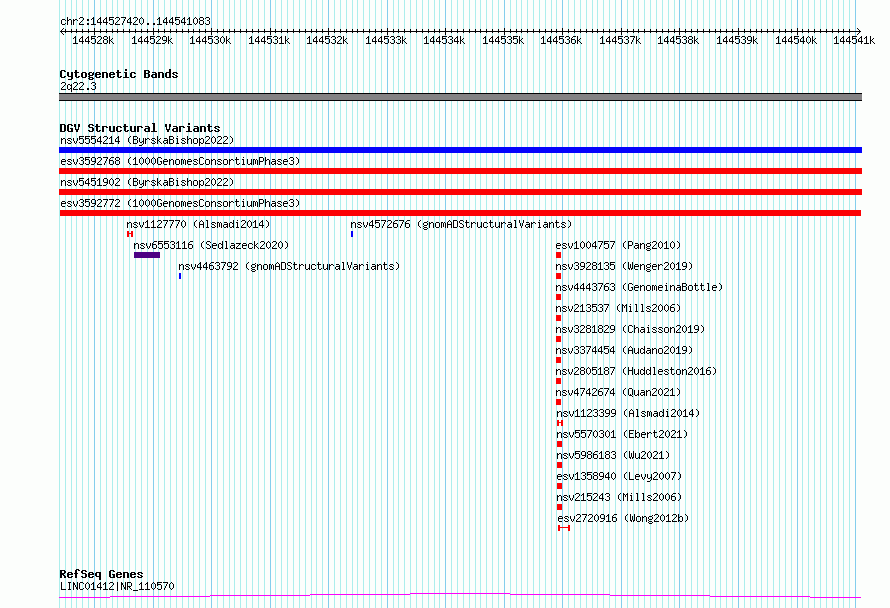The image size is (890, 608).
Task: Click the red bracket glyph under esv2720916
Action: [x=564, y=528]
